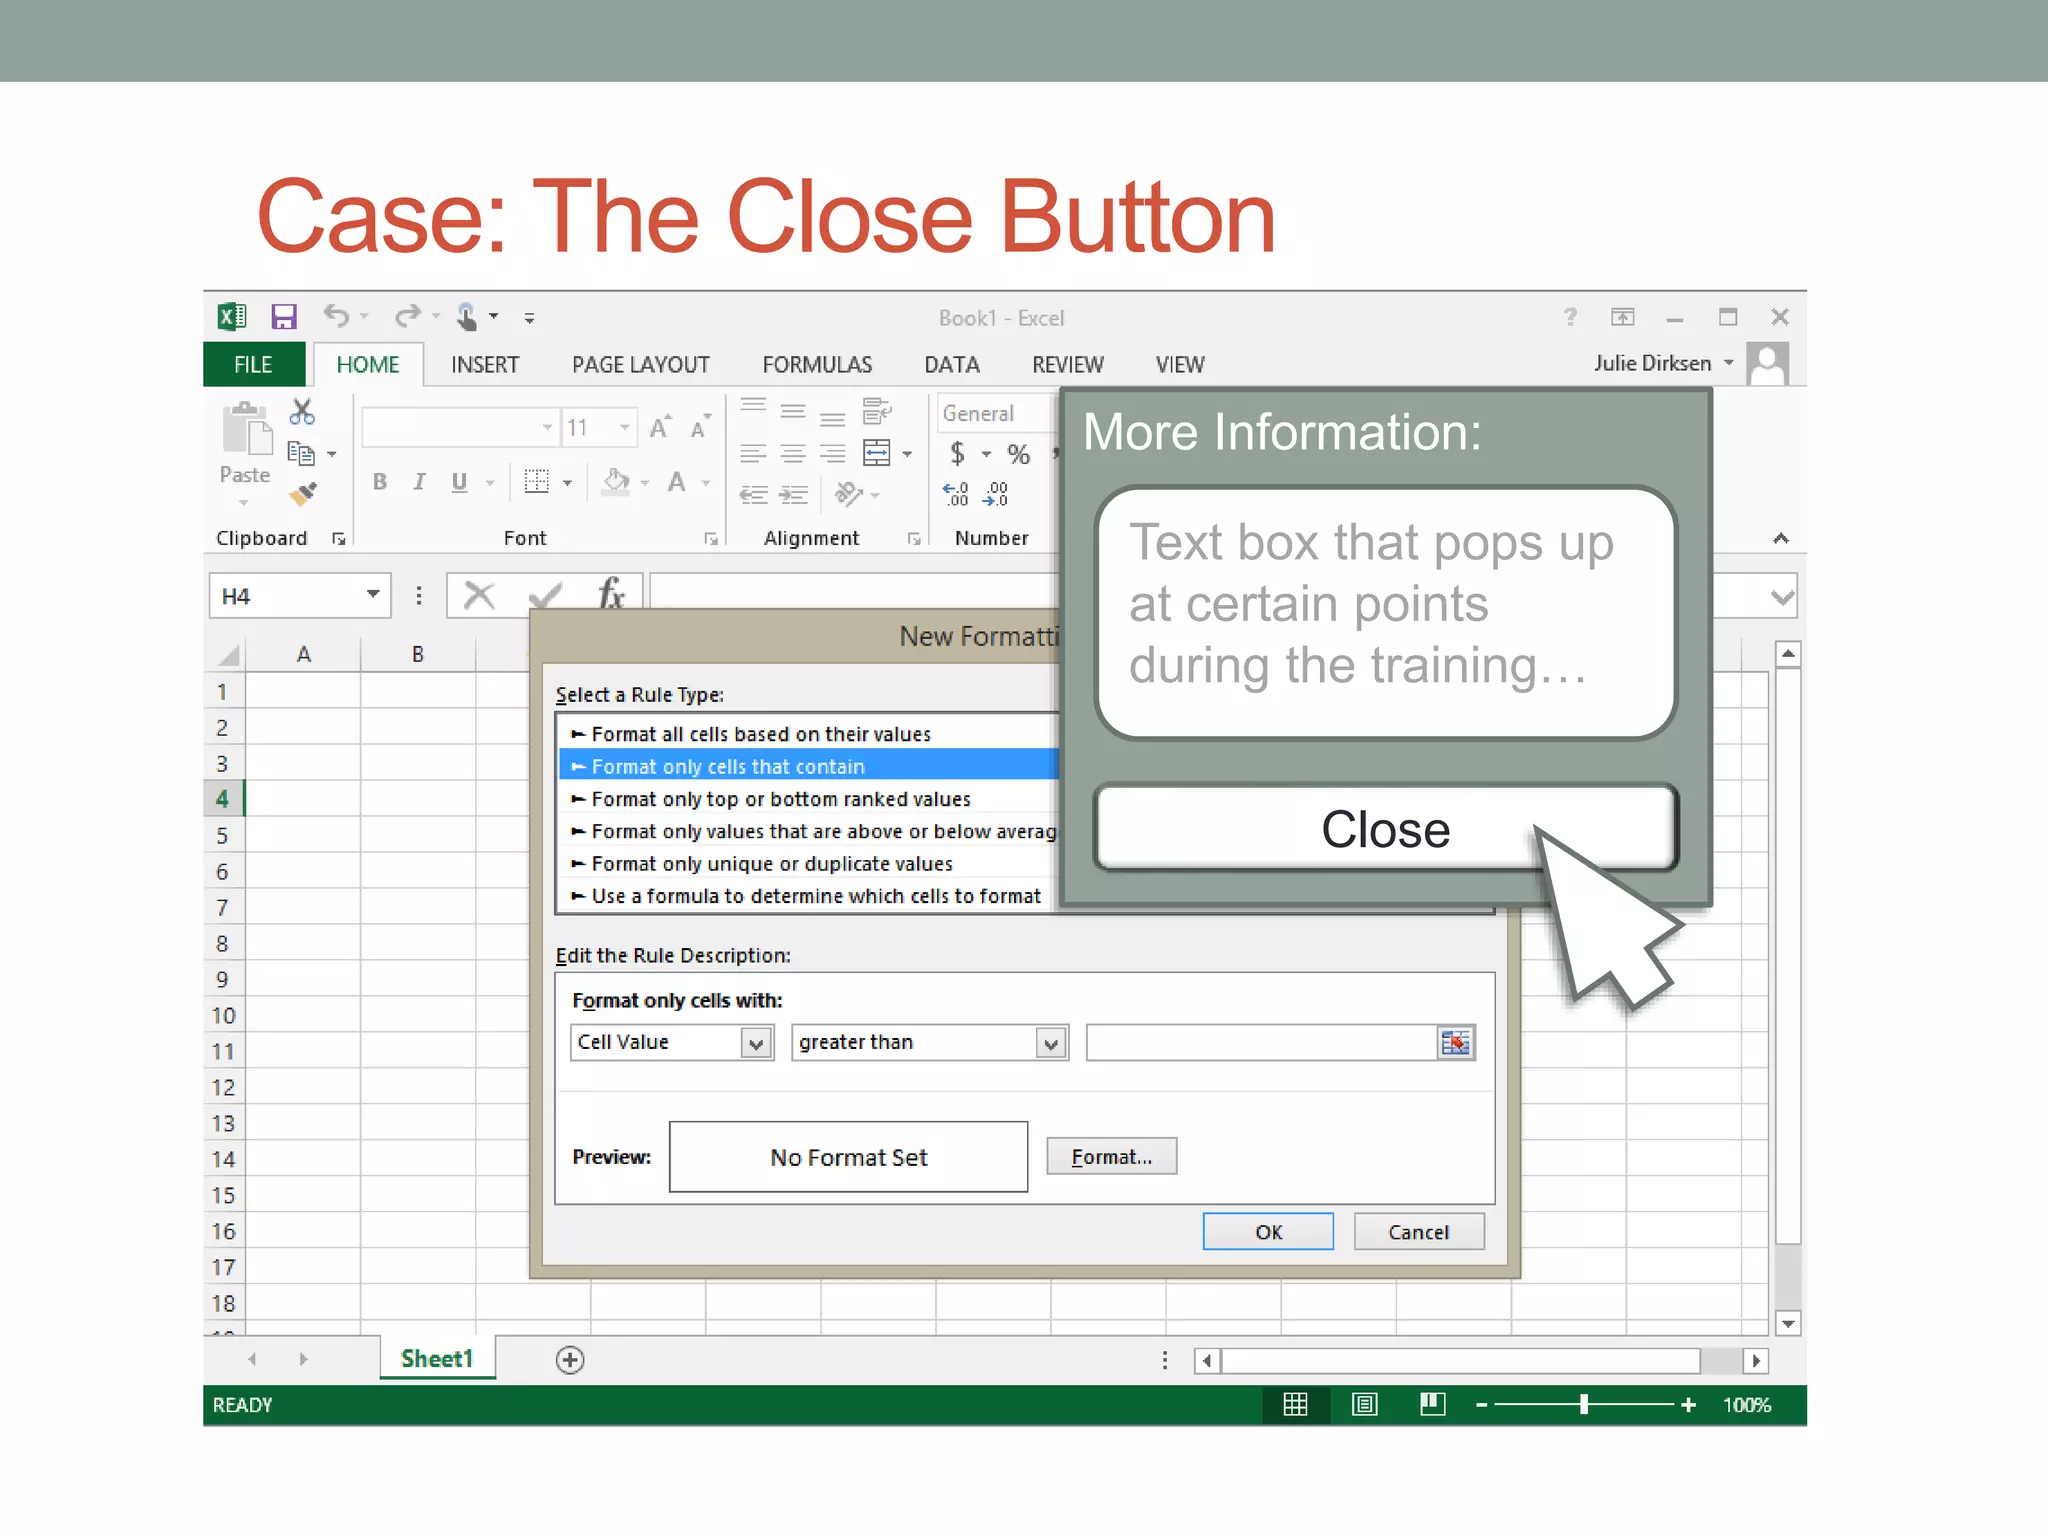Select Normal view icon in status bar
The width and height of the screenshot is (2048, 1536).
click(x=1295, y=1404)
